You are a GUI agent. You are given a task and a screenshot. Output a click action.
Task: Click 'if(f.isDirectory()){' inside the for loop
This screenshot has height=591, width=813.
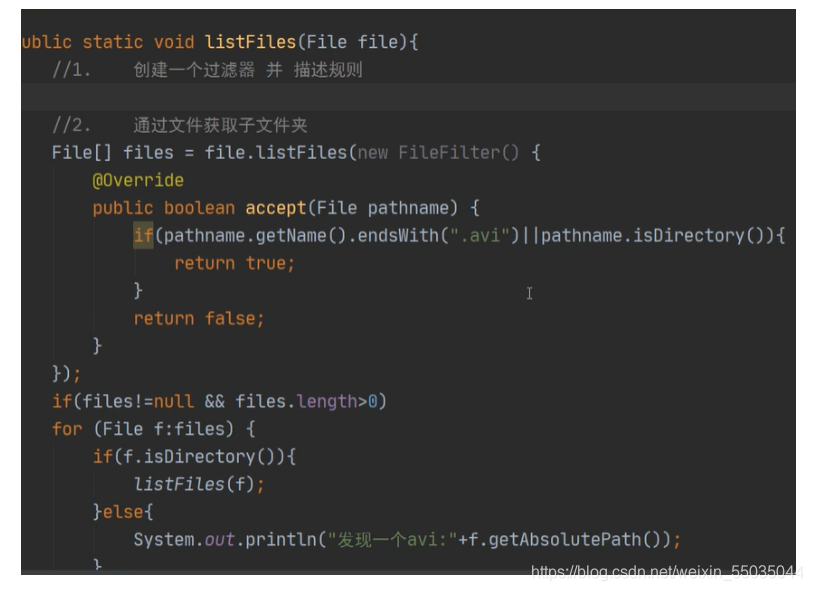tap(194, 457)
